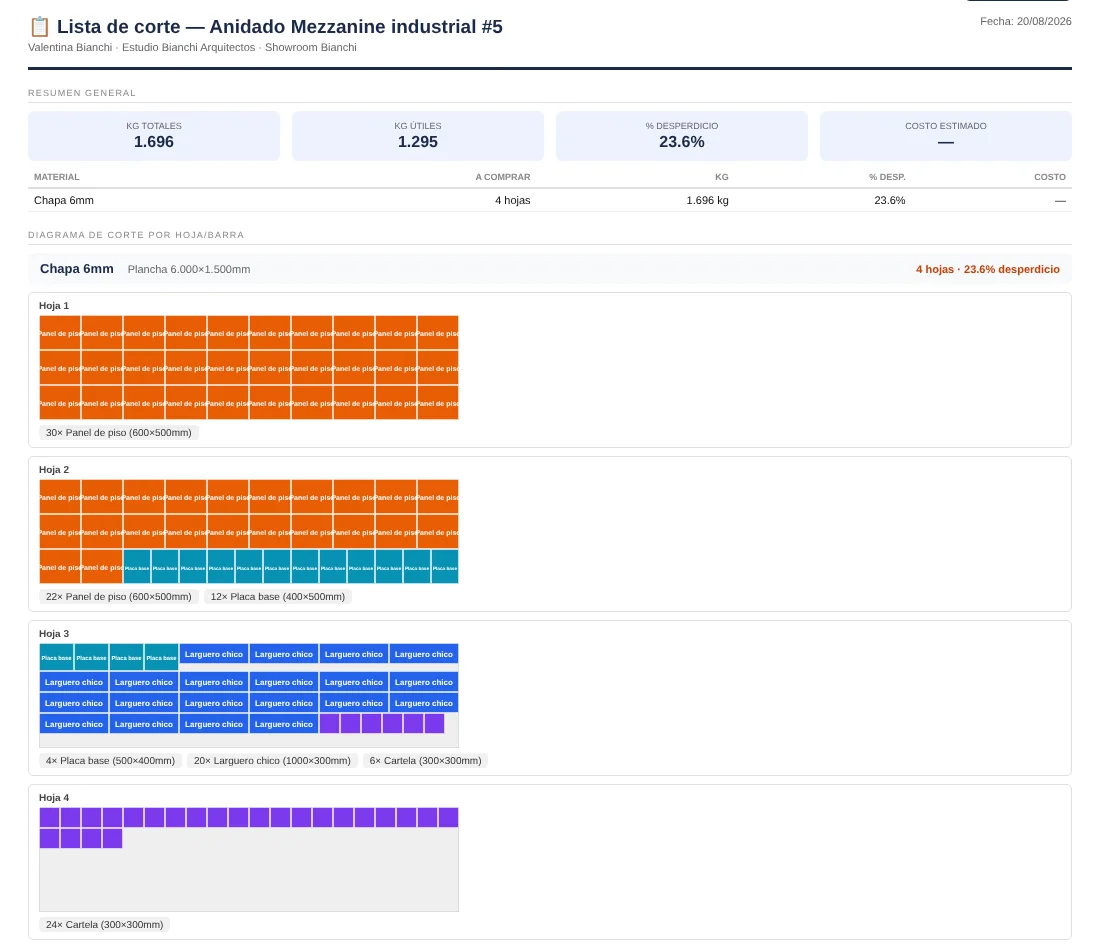Click the 'Hoja 1' label
The height and width of the screenshot is (950, 1100).
54,306
